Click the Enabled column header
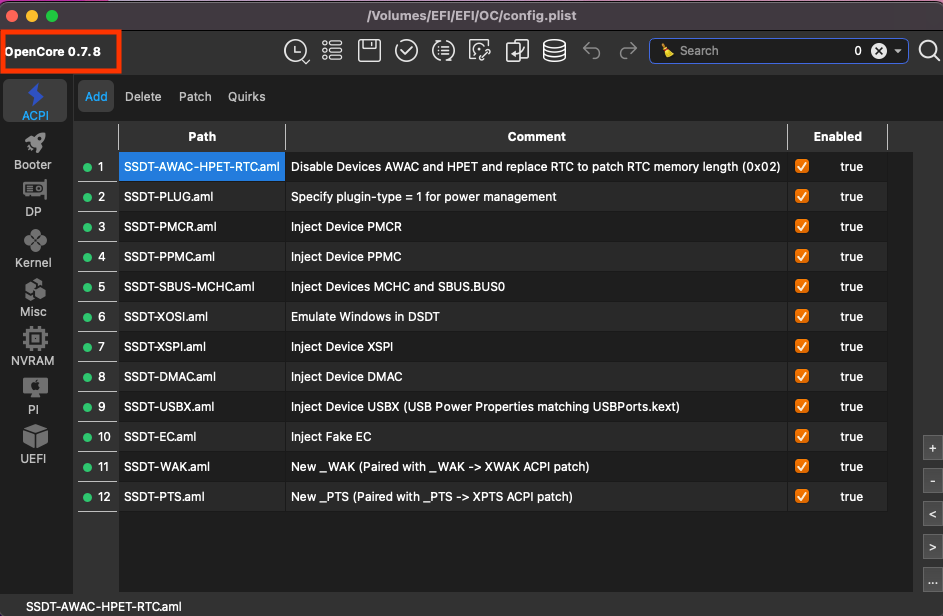The width and height of the screenshot is (943, 616). (838, 137)
